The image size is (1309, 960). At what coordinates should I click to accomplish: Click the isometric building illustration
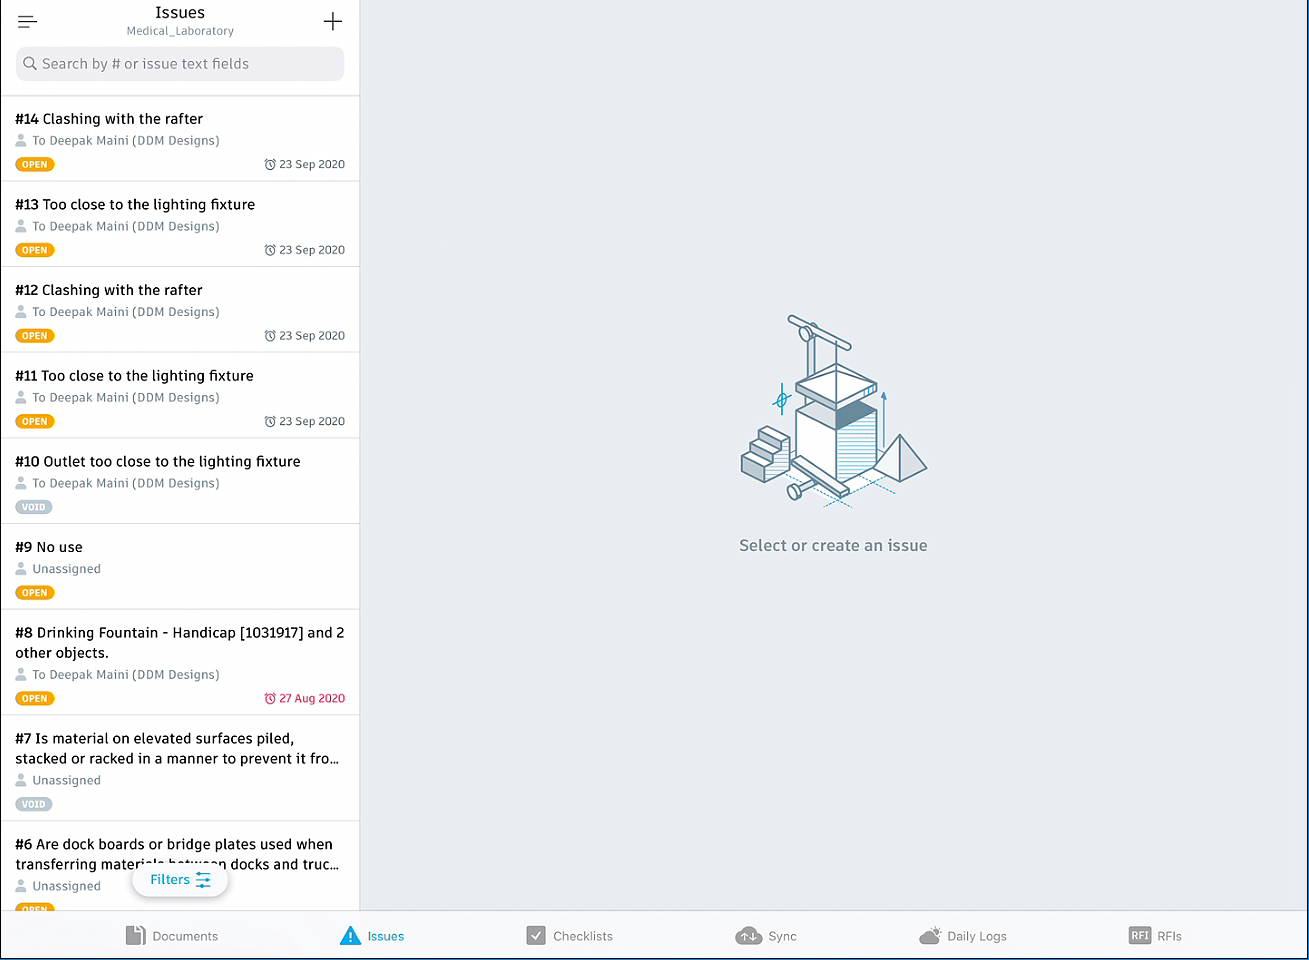point(833,412)
